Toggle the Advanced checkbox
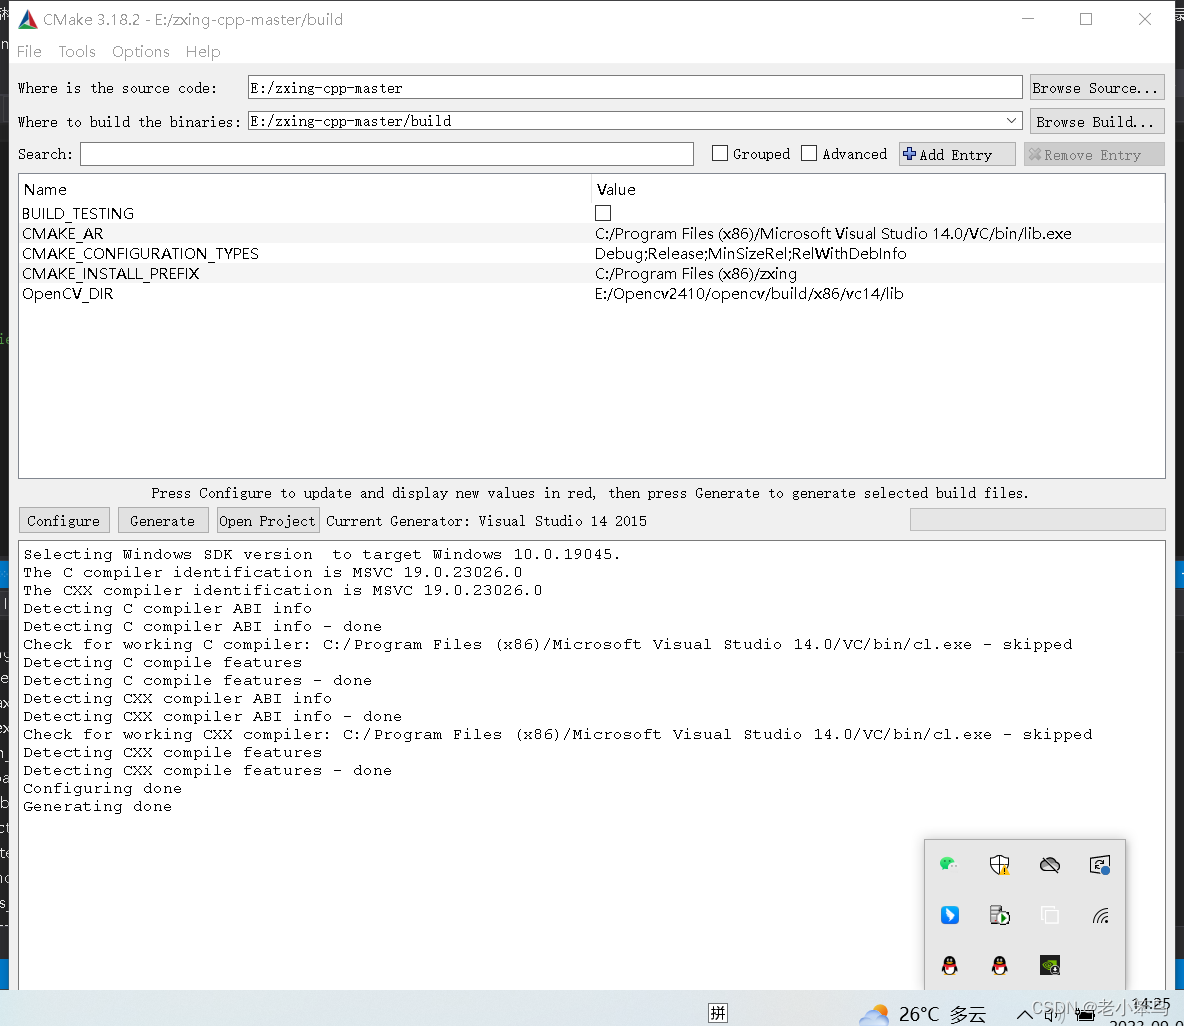This screenshot has height=1026, width=1184. 809,153
